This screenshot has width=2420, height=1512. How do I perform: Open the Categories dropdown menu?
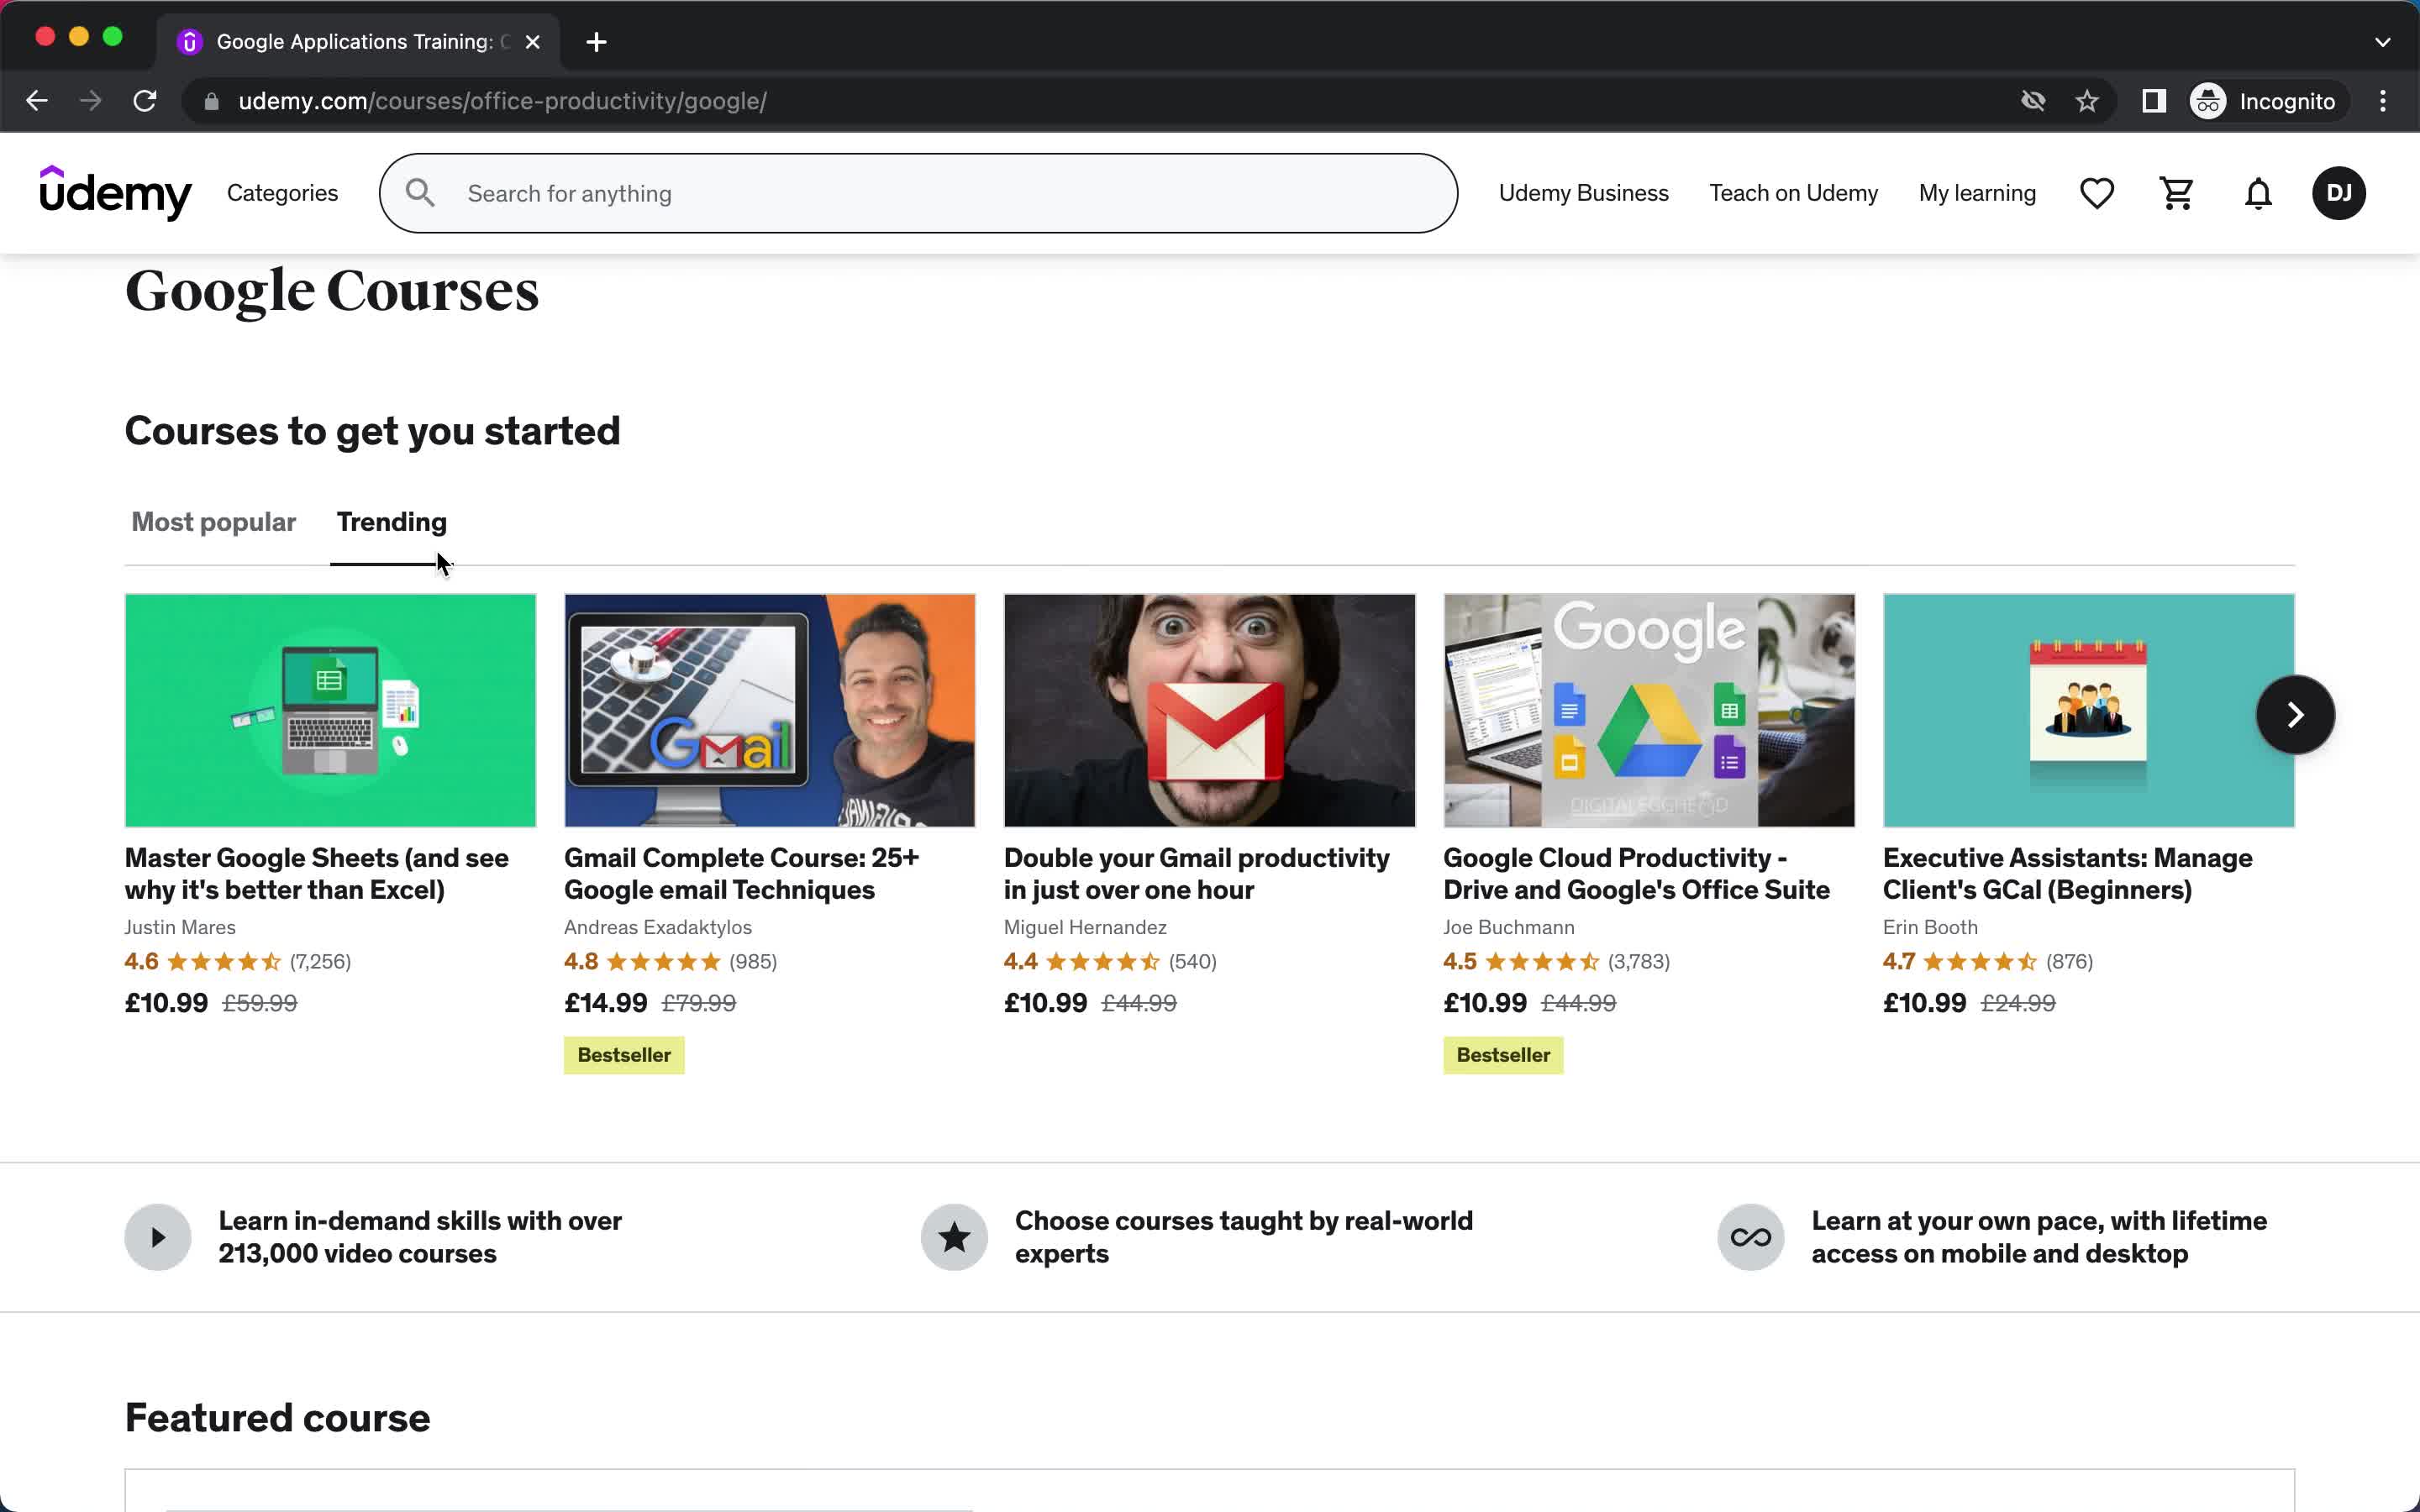(x=284, y=192)
